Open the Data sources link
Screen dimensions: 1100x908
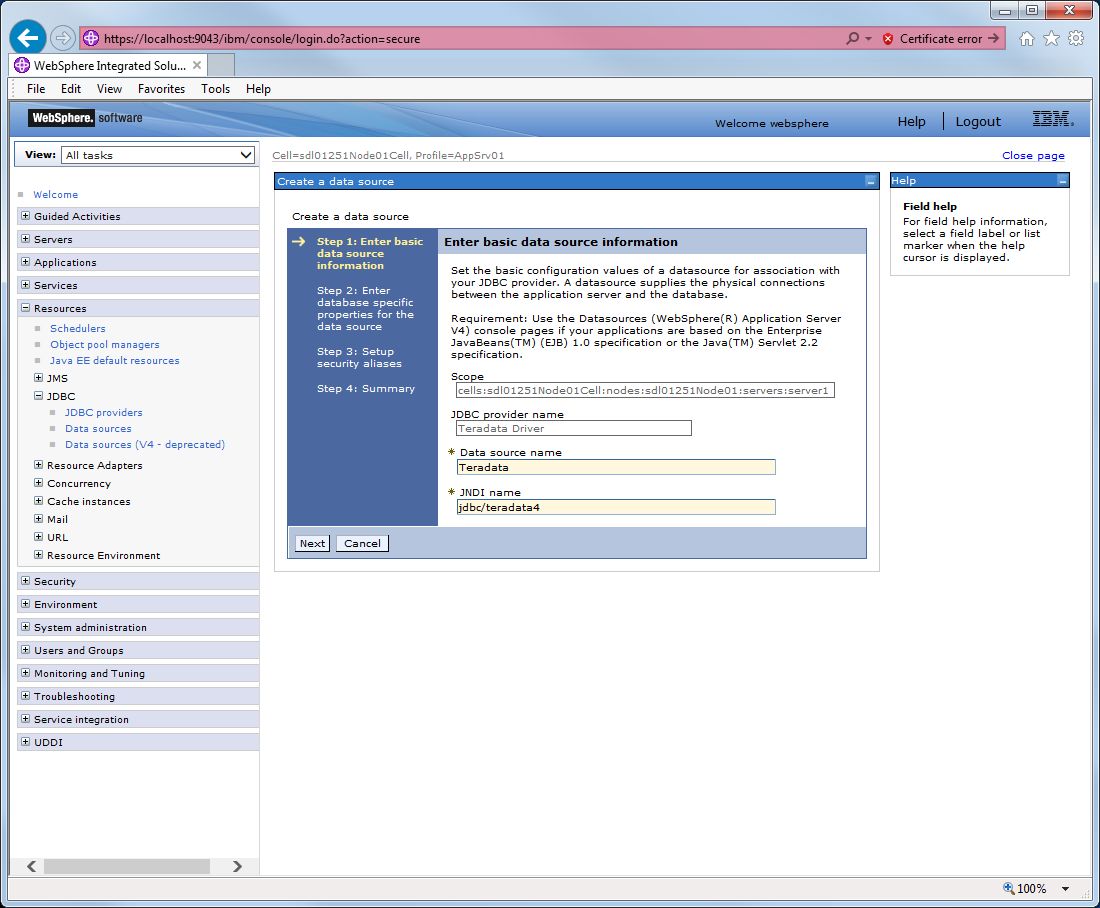(x=98, y=429)
